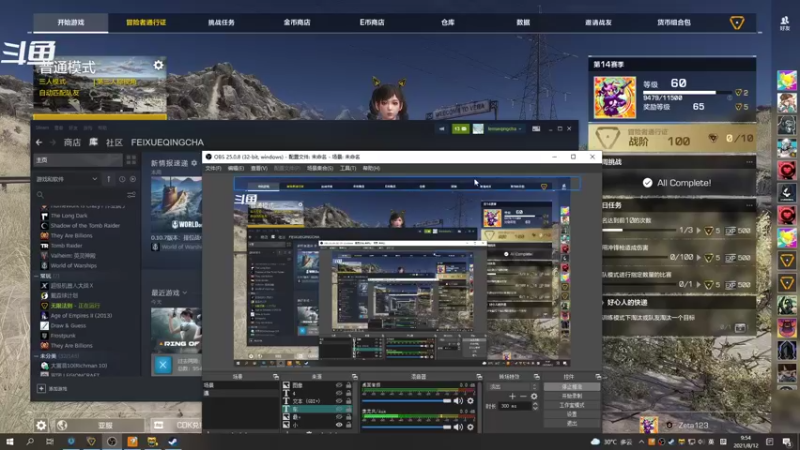This screenshot has width=800, height=450.
Task: Adjust the OBS transition duration stepper
Action: 535,406
